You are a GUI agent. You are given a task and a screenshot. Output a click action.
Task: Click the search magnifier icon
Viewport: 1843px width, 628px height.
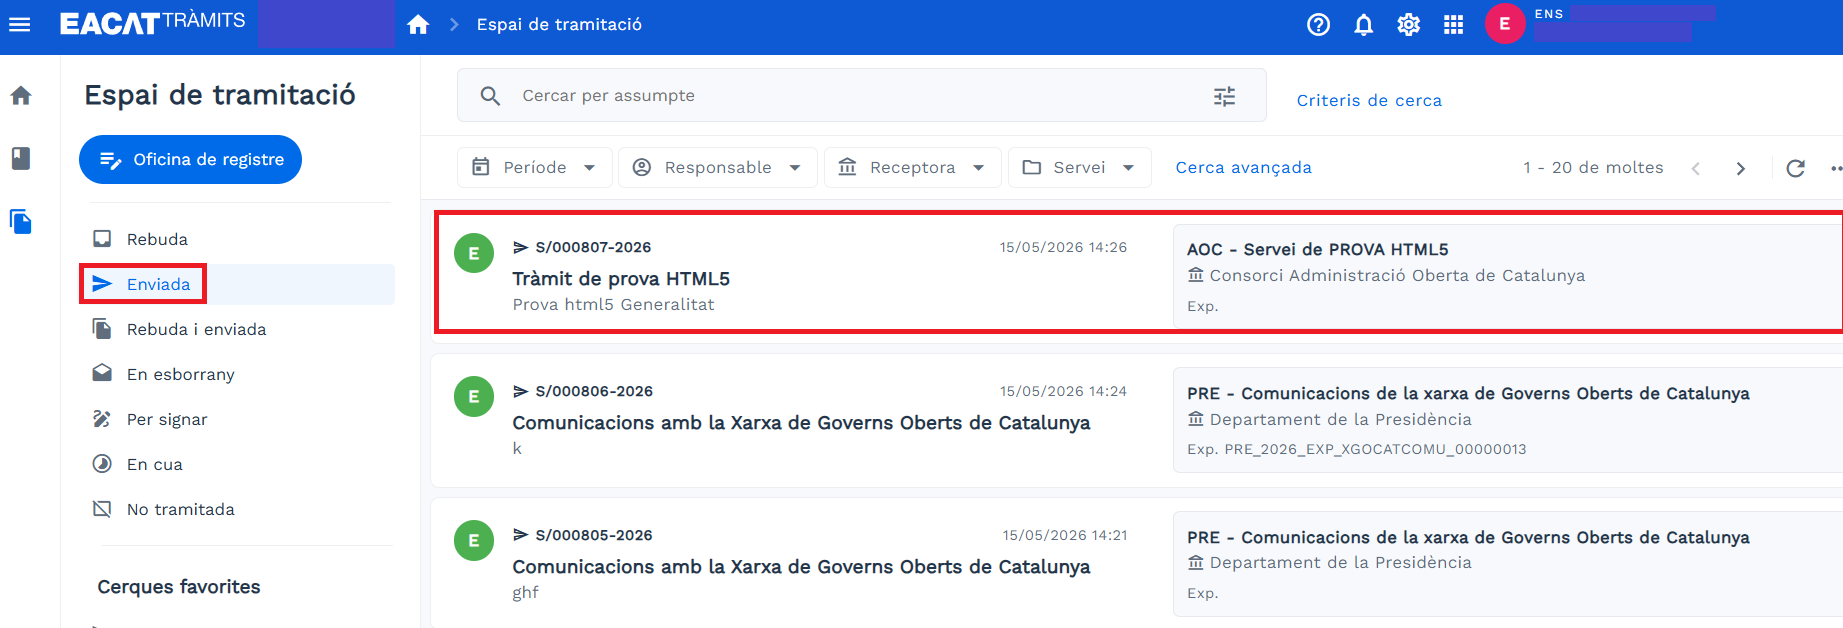(x=490, y=96)
